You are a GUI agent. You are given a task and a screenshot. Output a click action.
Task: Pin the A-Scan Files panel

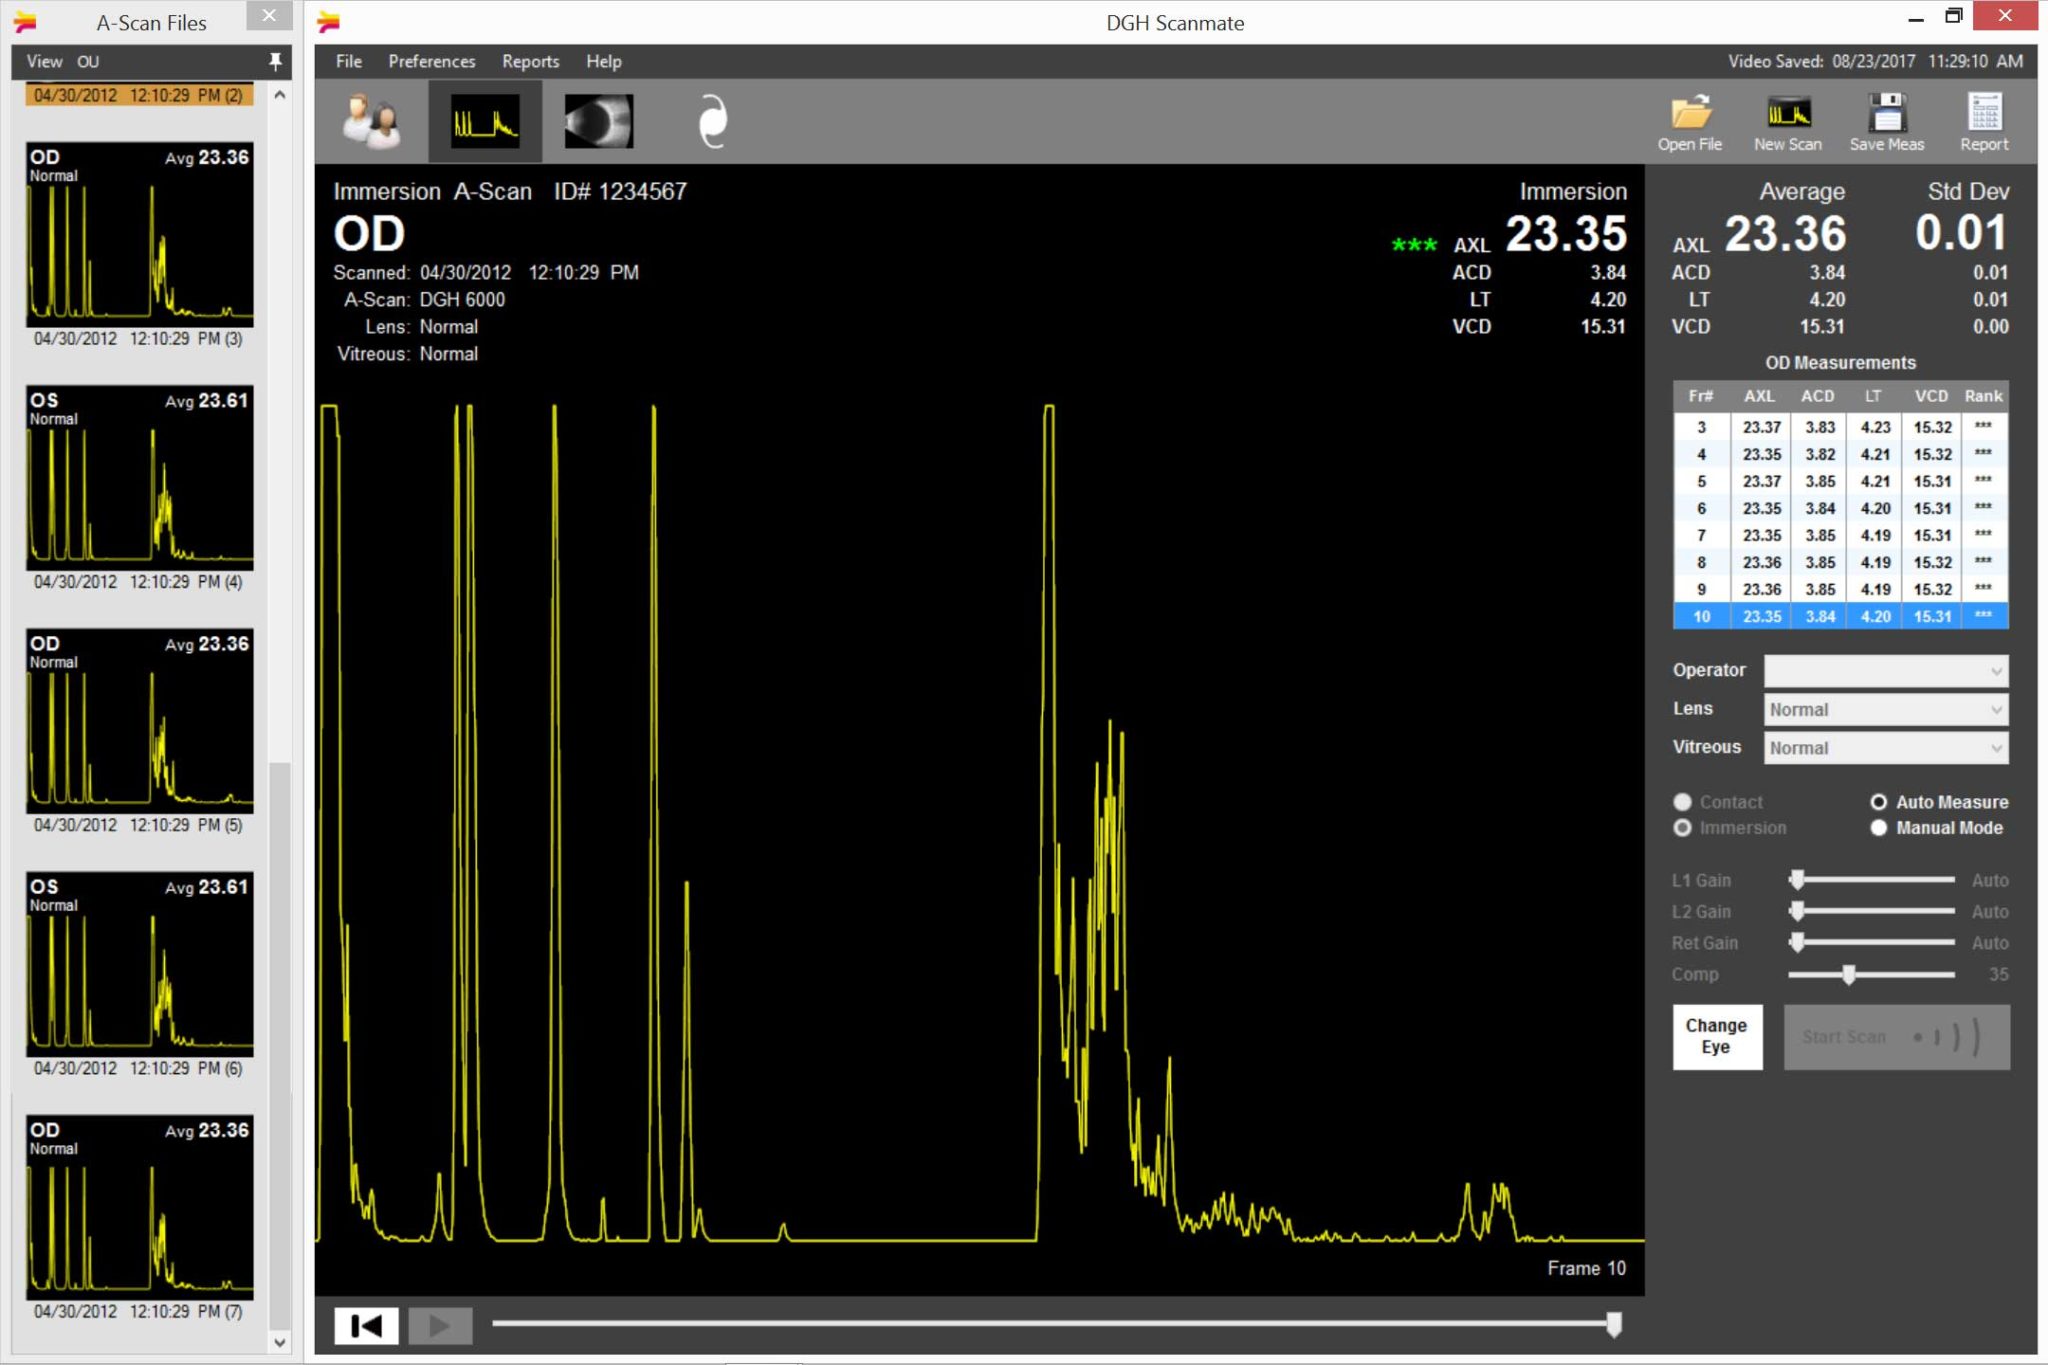click(275, 62)
